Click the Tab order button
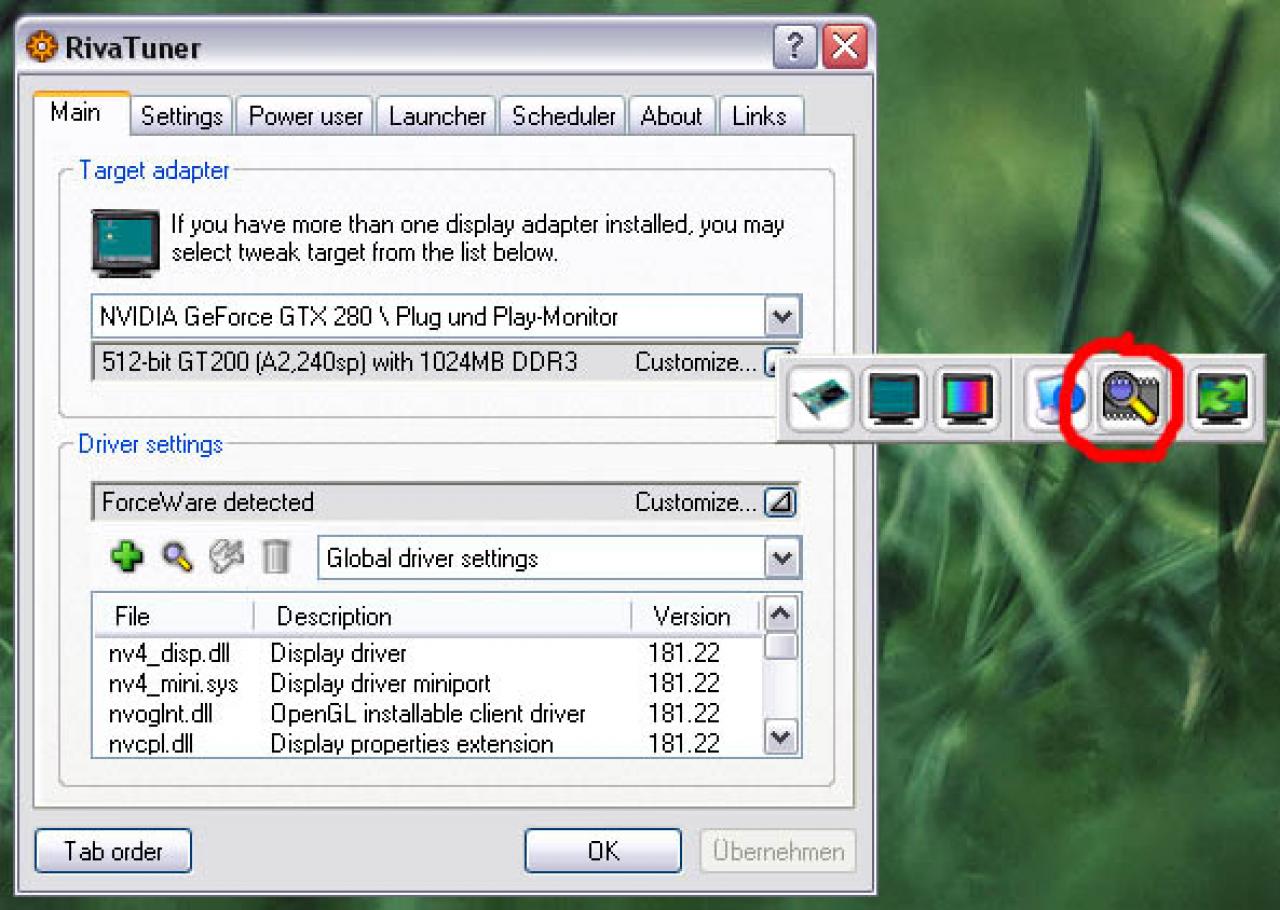Screen dimensions: 1280x910 tap(113, 851)
